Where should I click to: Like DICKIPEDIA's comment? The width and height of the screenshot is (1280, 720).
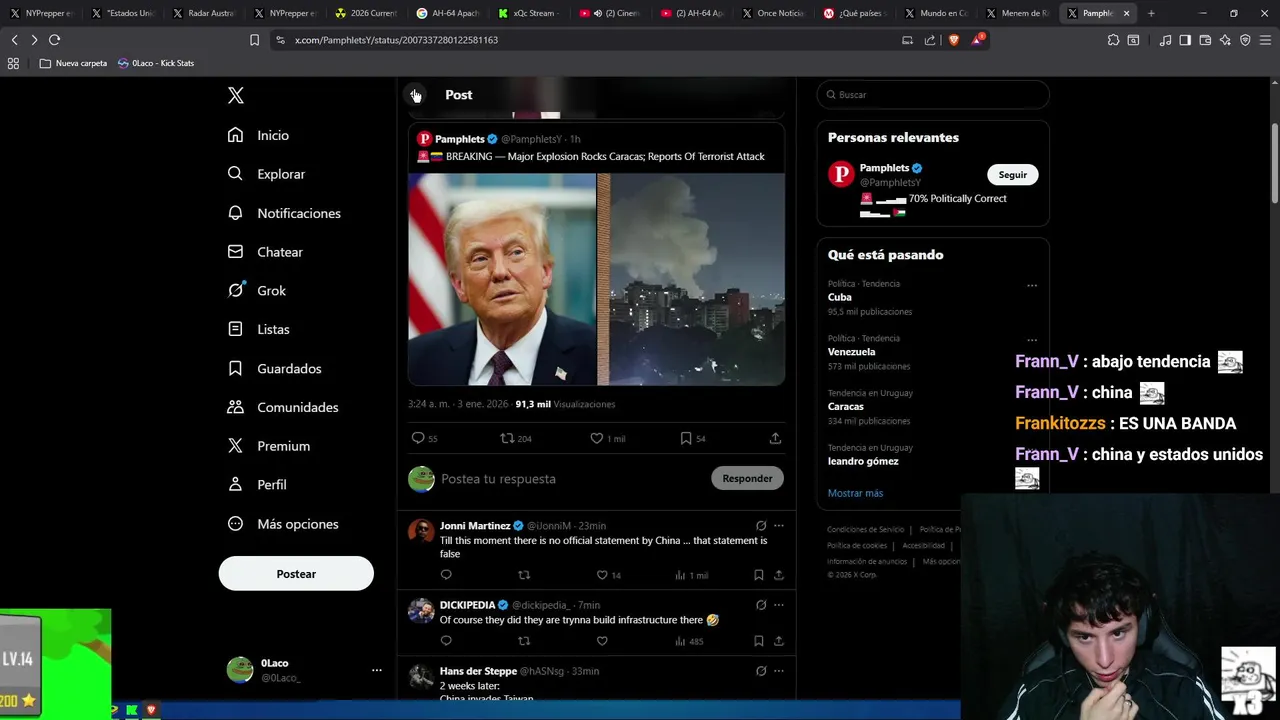602,641
